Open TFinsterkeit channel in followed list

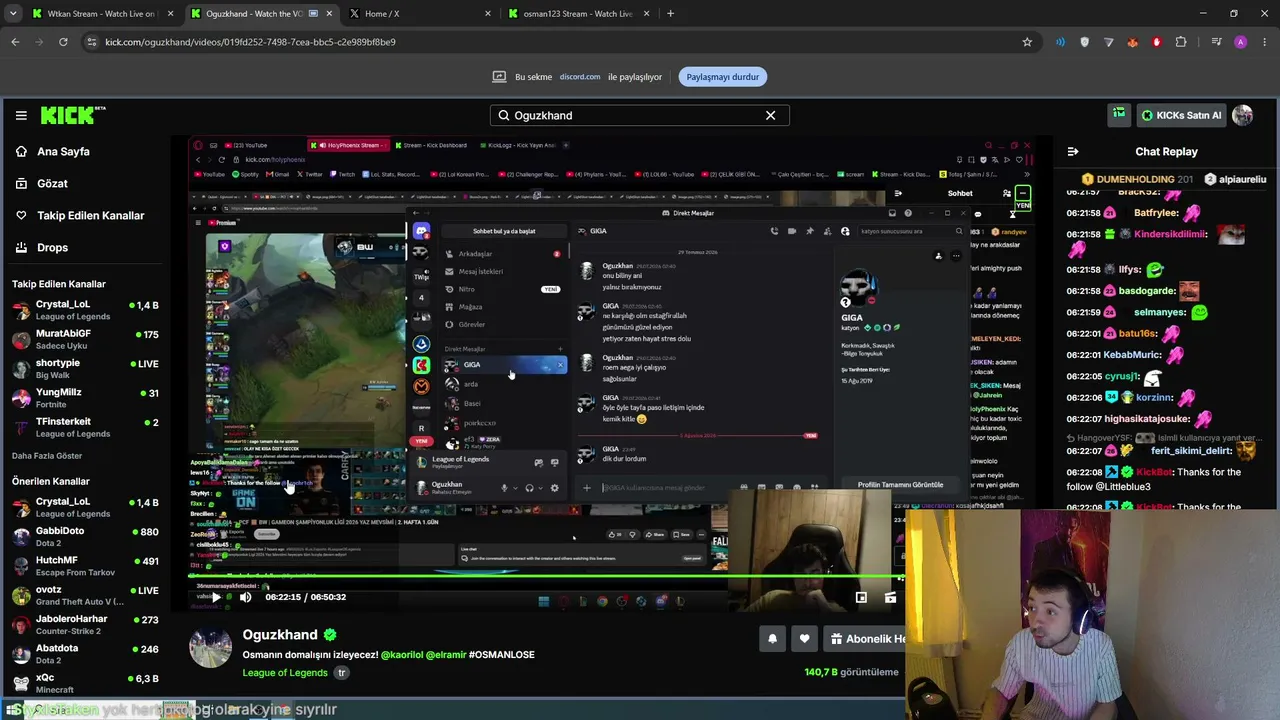point(85,427)
